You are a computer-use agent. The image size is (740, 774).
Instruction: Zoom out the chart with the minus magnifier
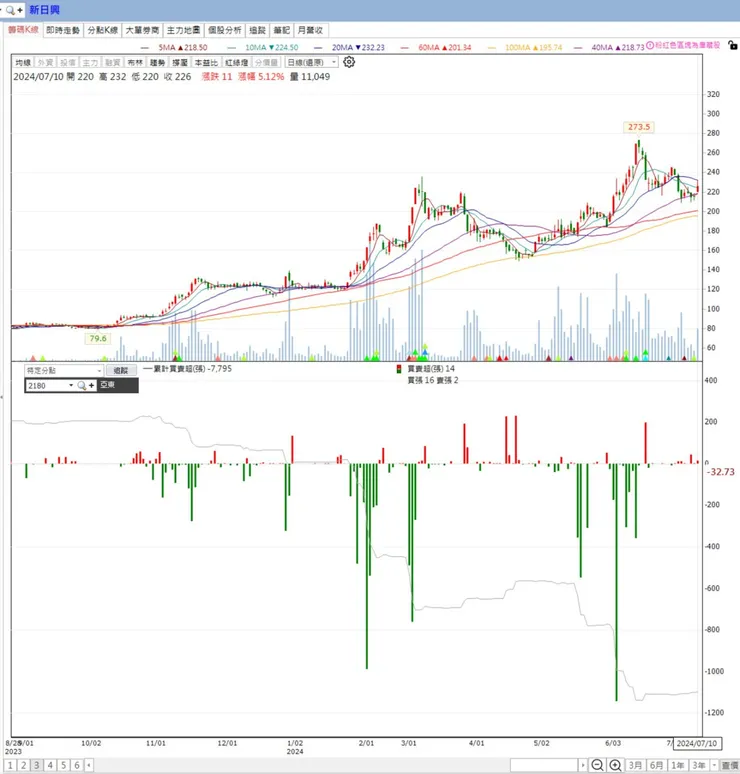tap(597, 765)
